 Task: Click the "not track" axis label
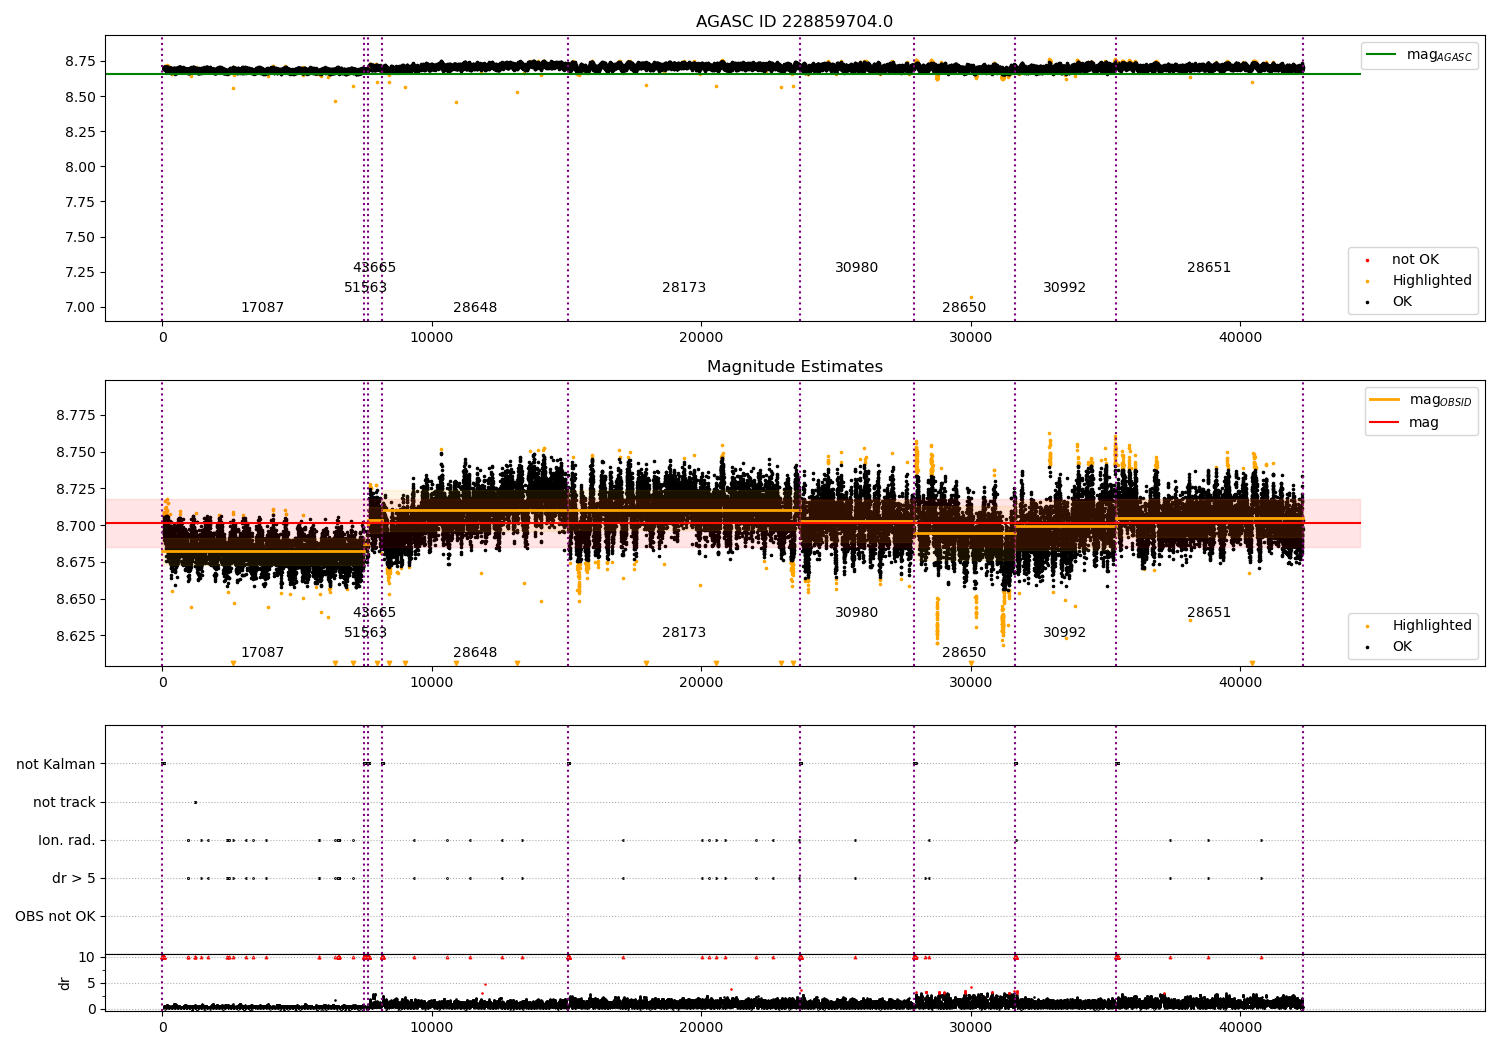[x=64, y=802]
